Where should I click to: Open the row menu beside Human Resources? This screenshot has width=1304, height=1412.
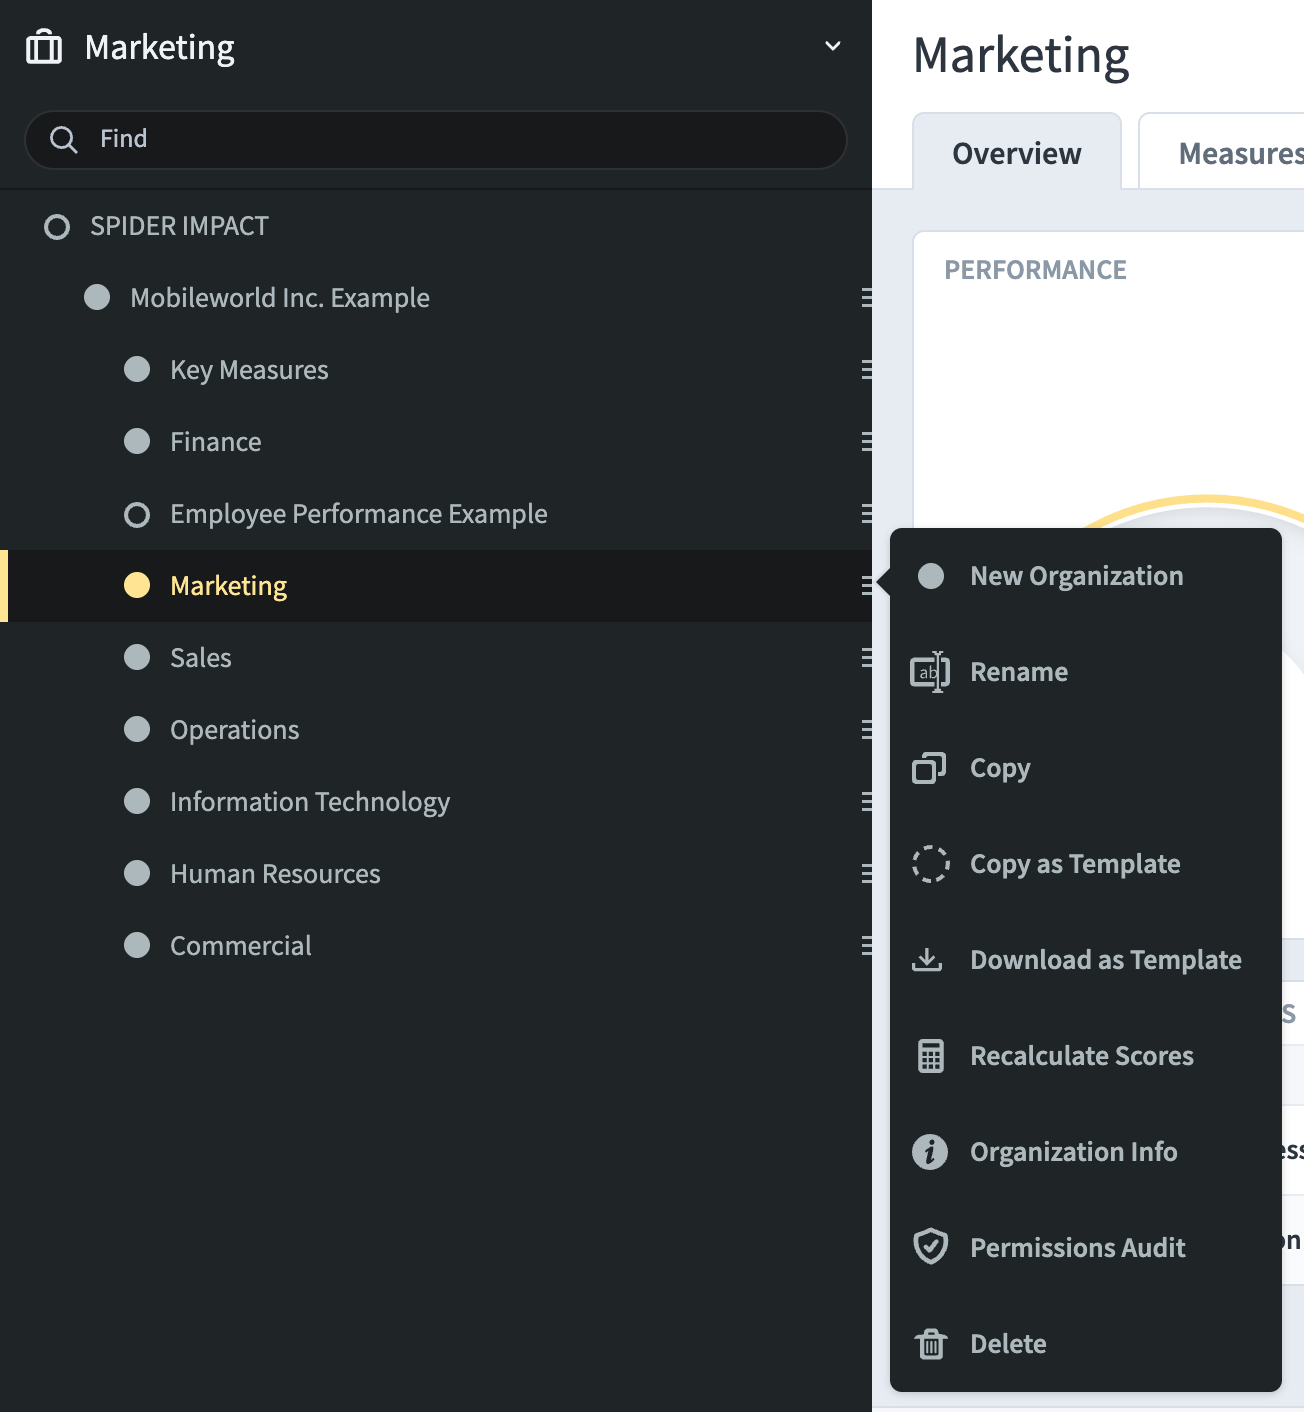coord(866,874)
